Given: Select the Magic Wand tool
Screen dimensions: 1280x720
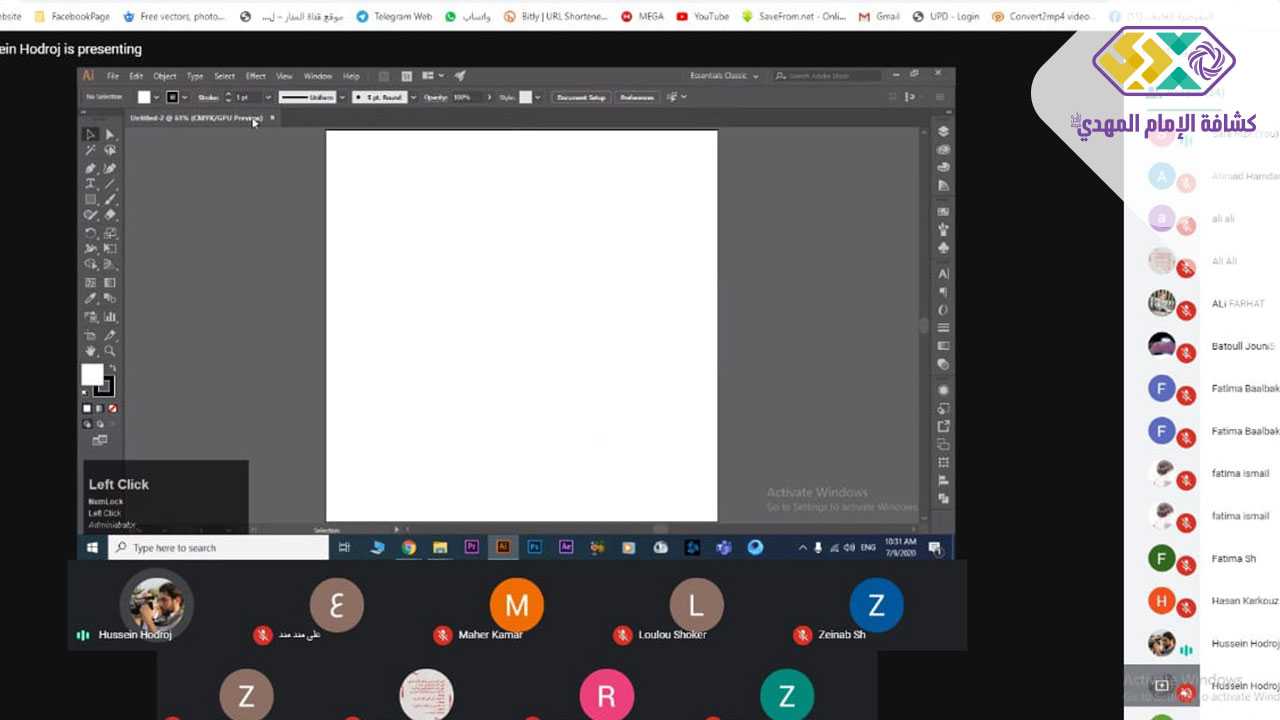Looking at the screenshot, I should tap(91, 151).
